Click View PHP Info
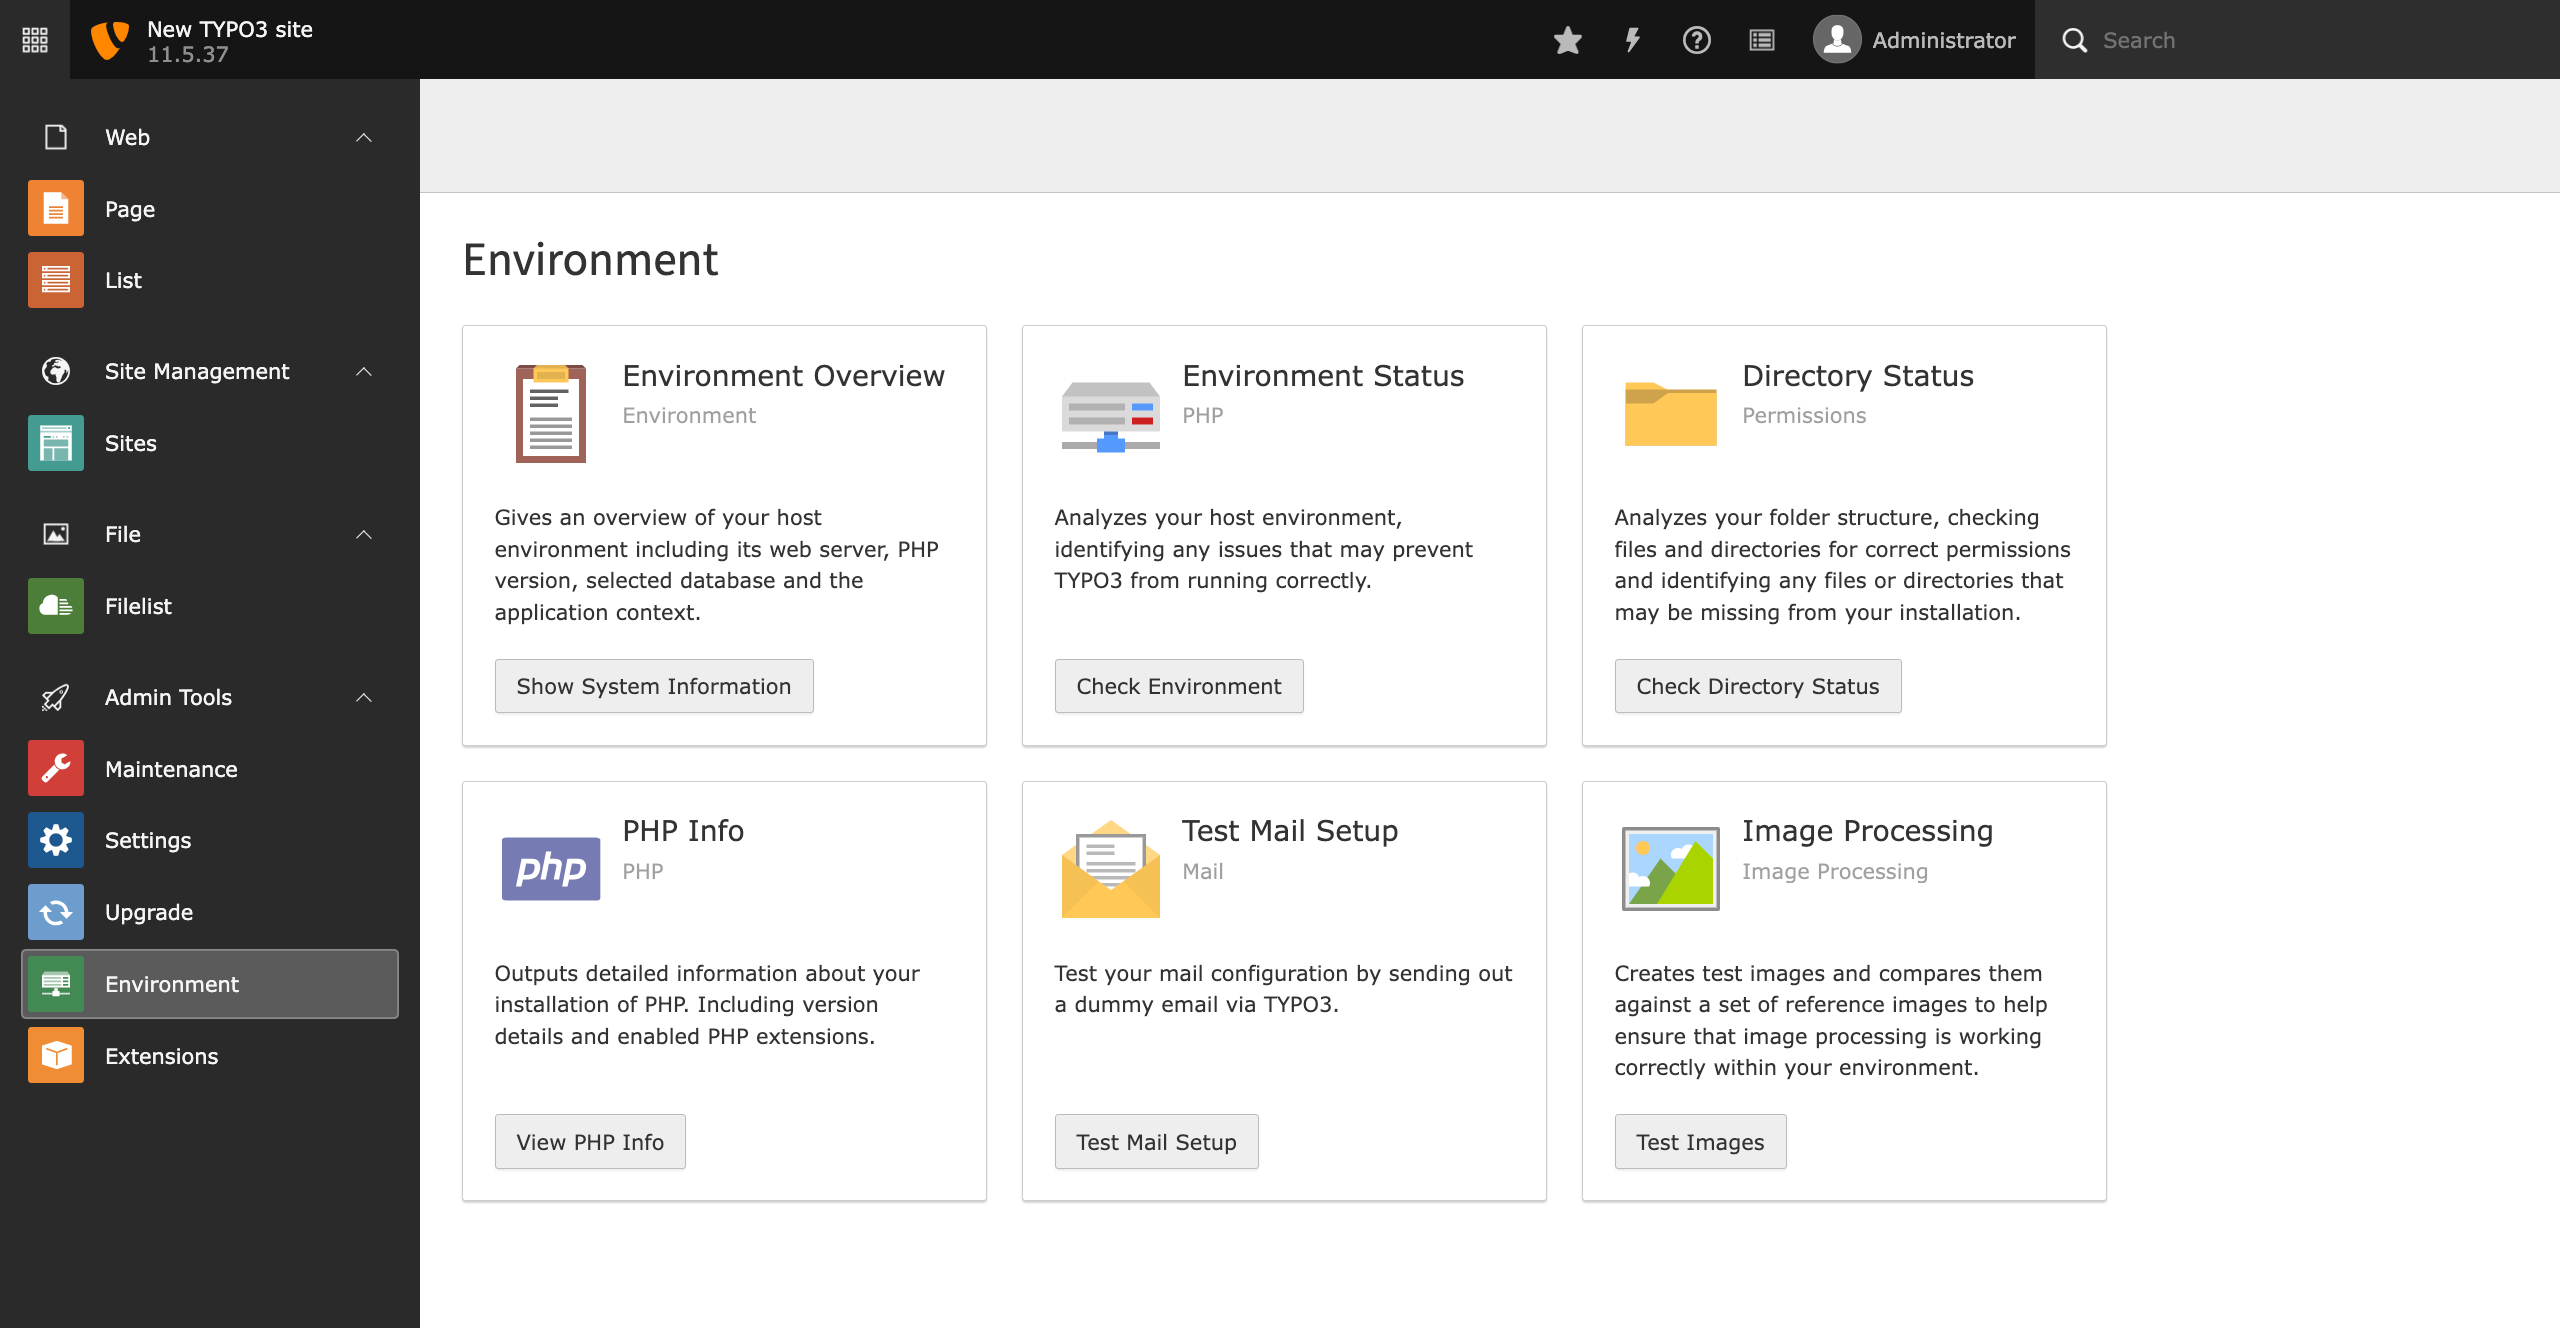Viewport: 2560px width, 1328px height. (x=589, y=1141)
